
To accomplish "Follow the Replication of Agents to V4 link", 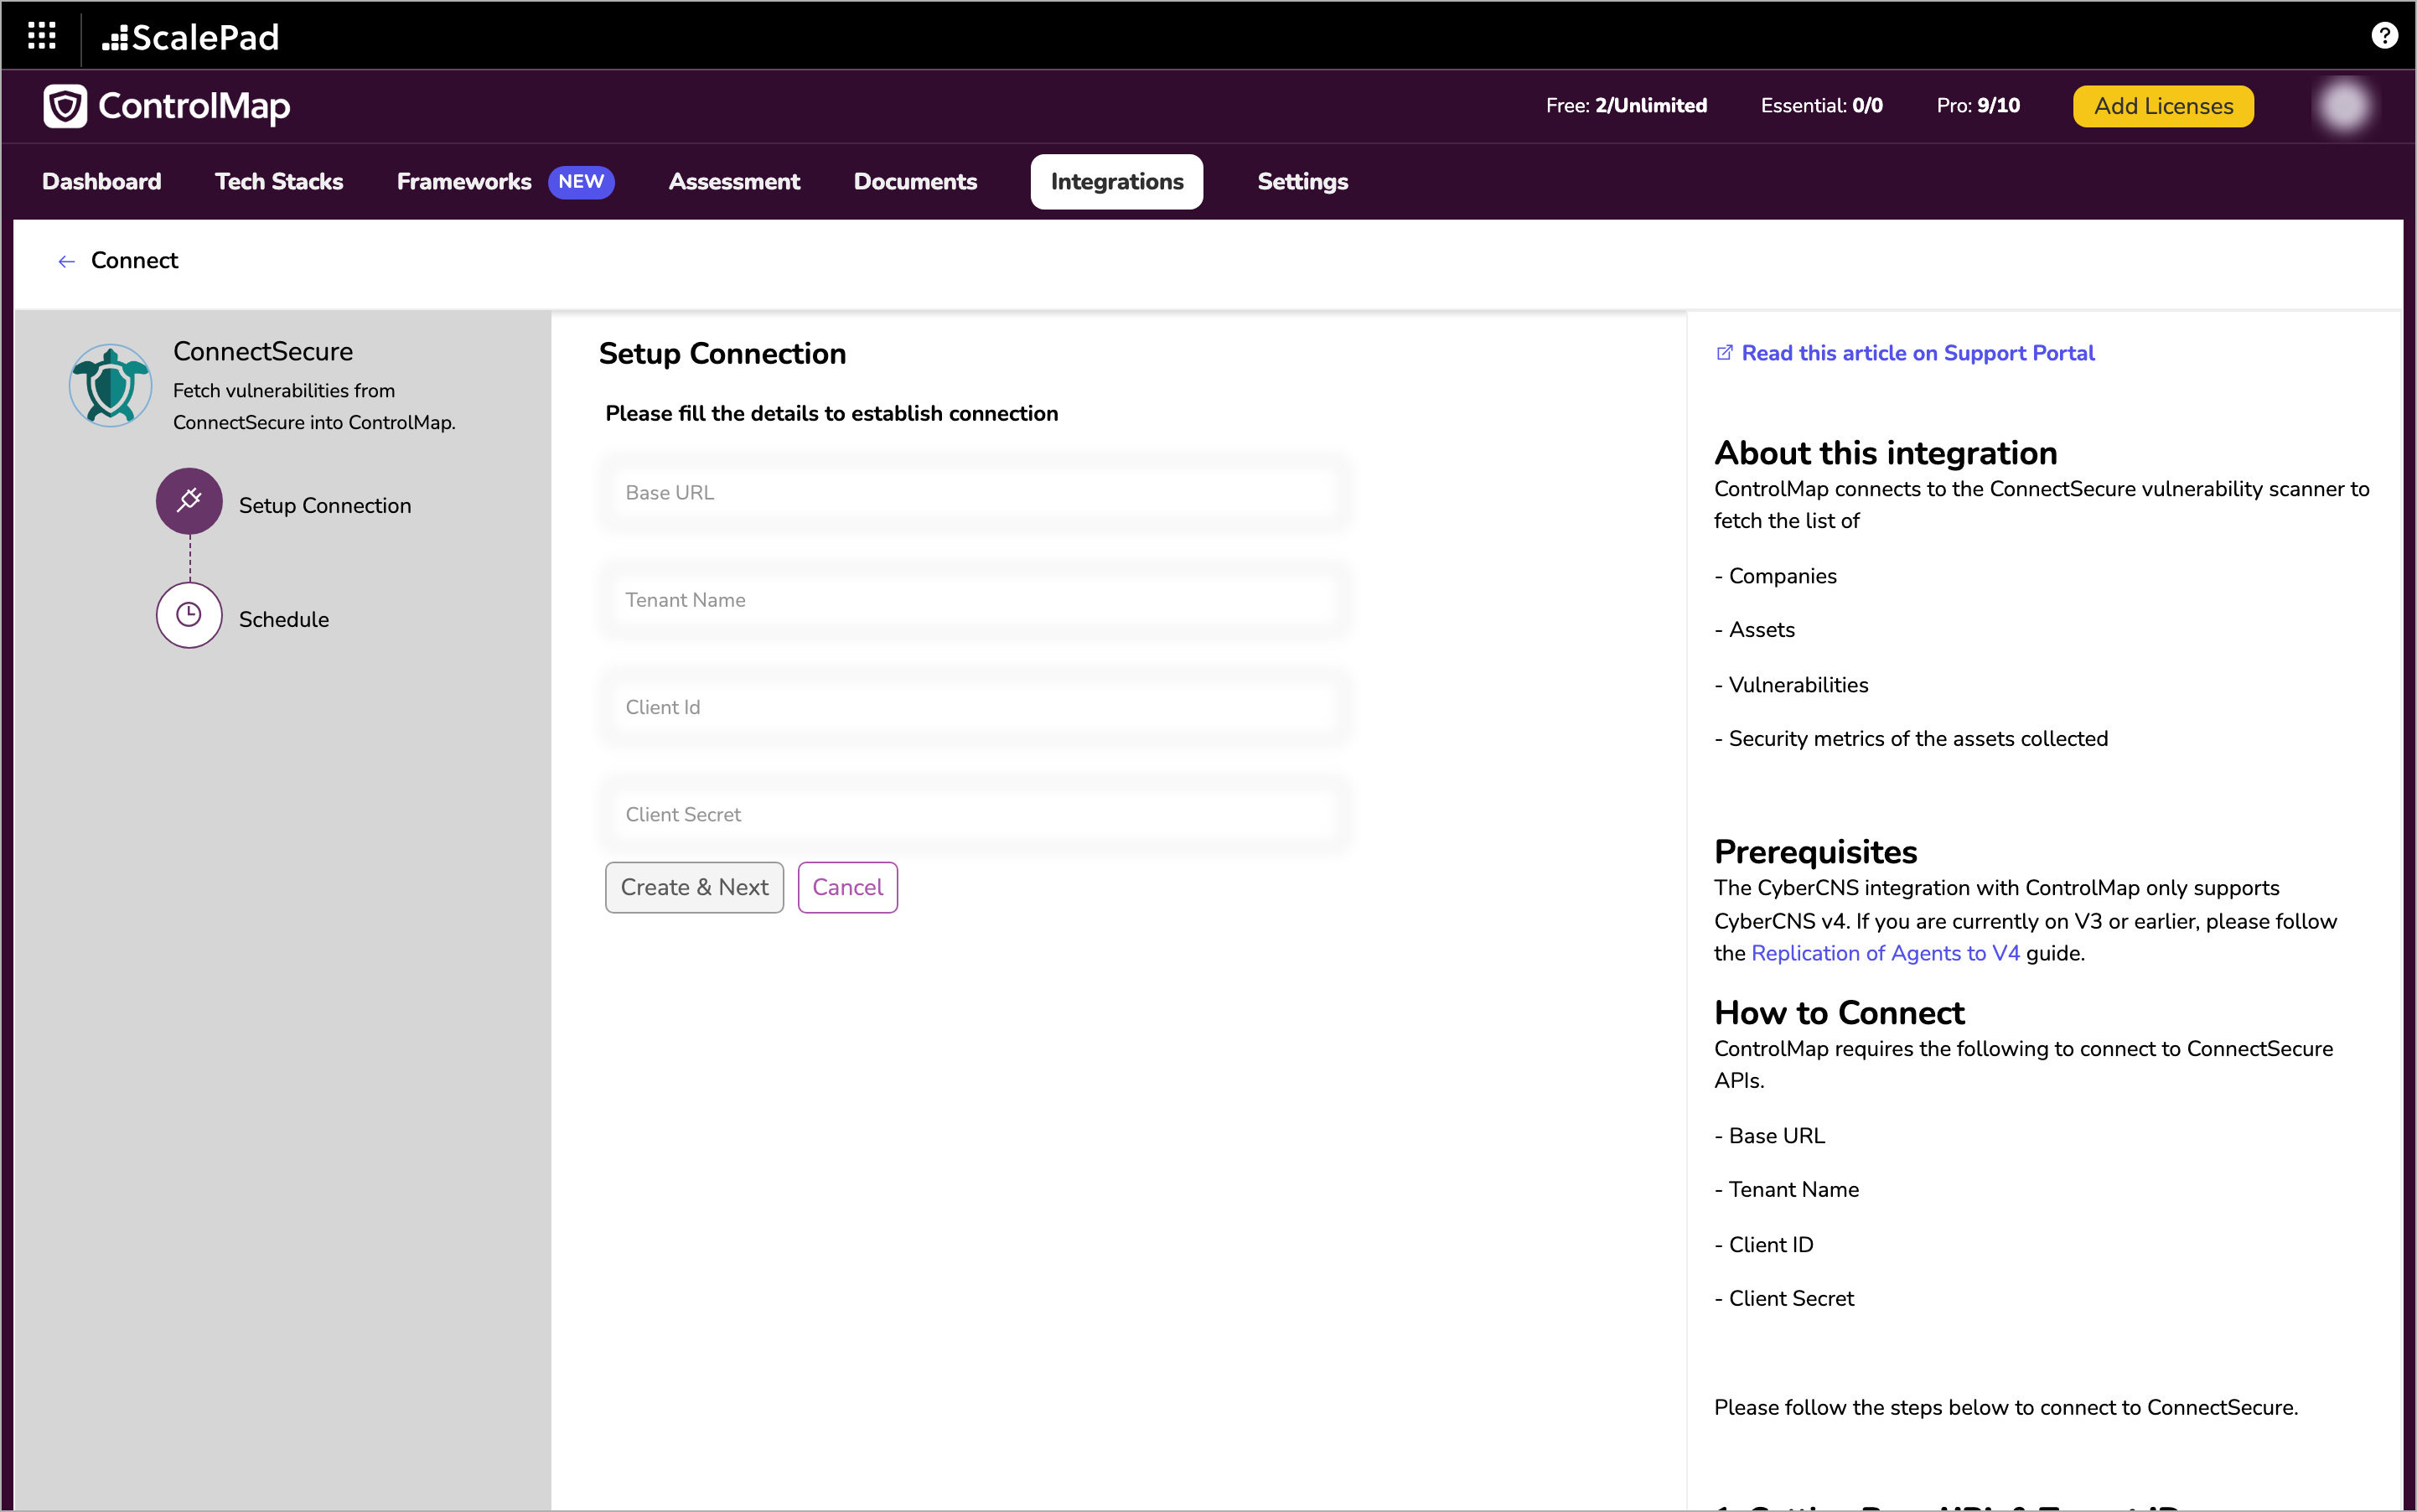I will [x=1885, y=953].
